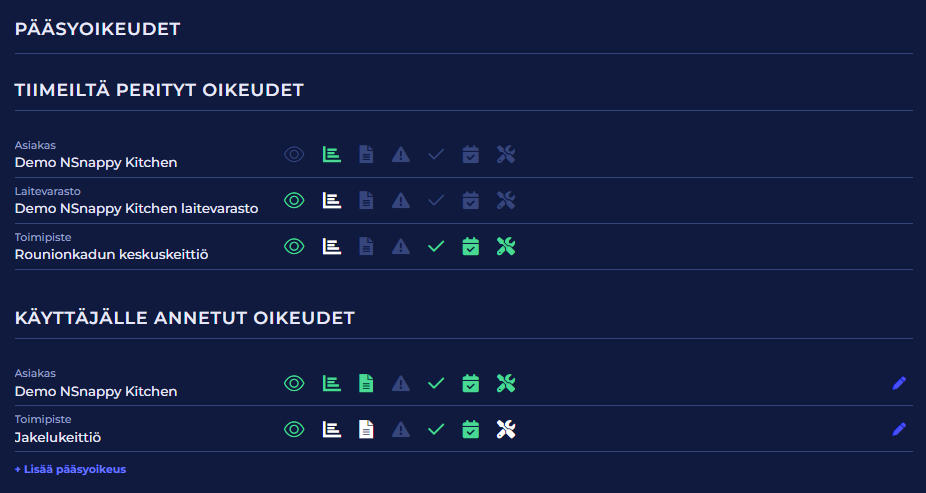Image resolution: width=926 pixels, height=493 pixels.
Task: Click calendar icon in Rounionkadun keskuskeittiö row
Action: (471, 246)
